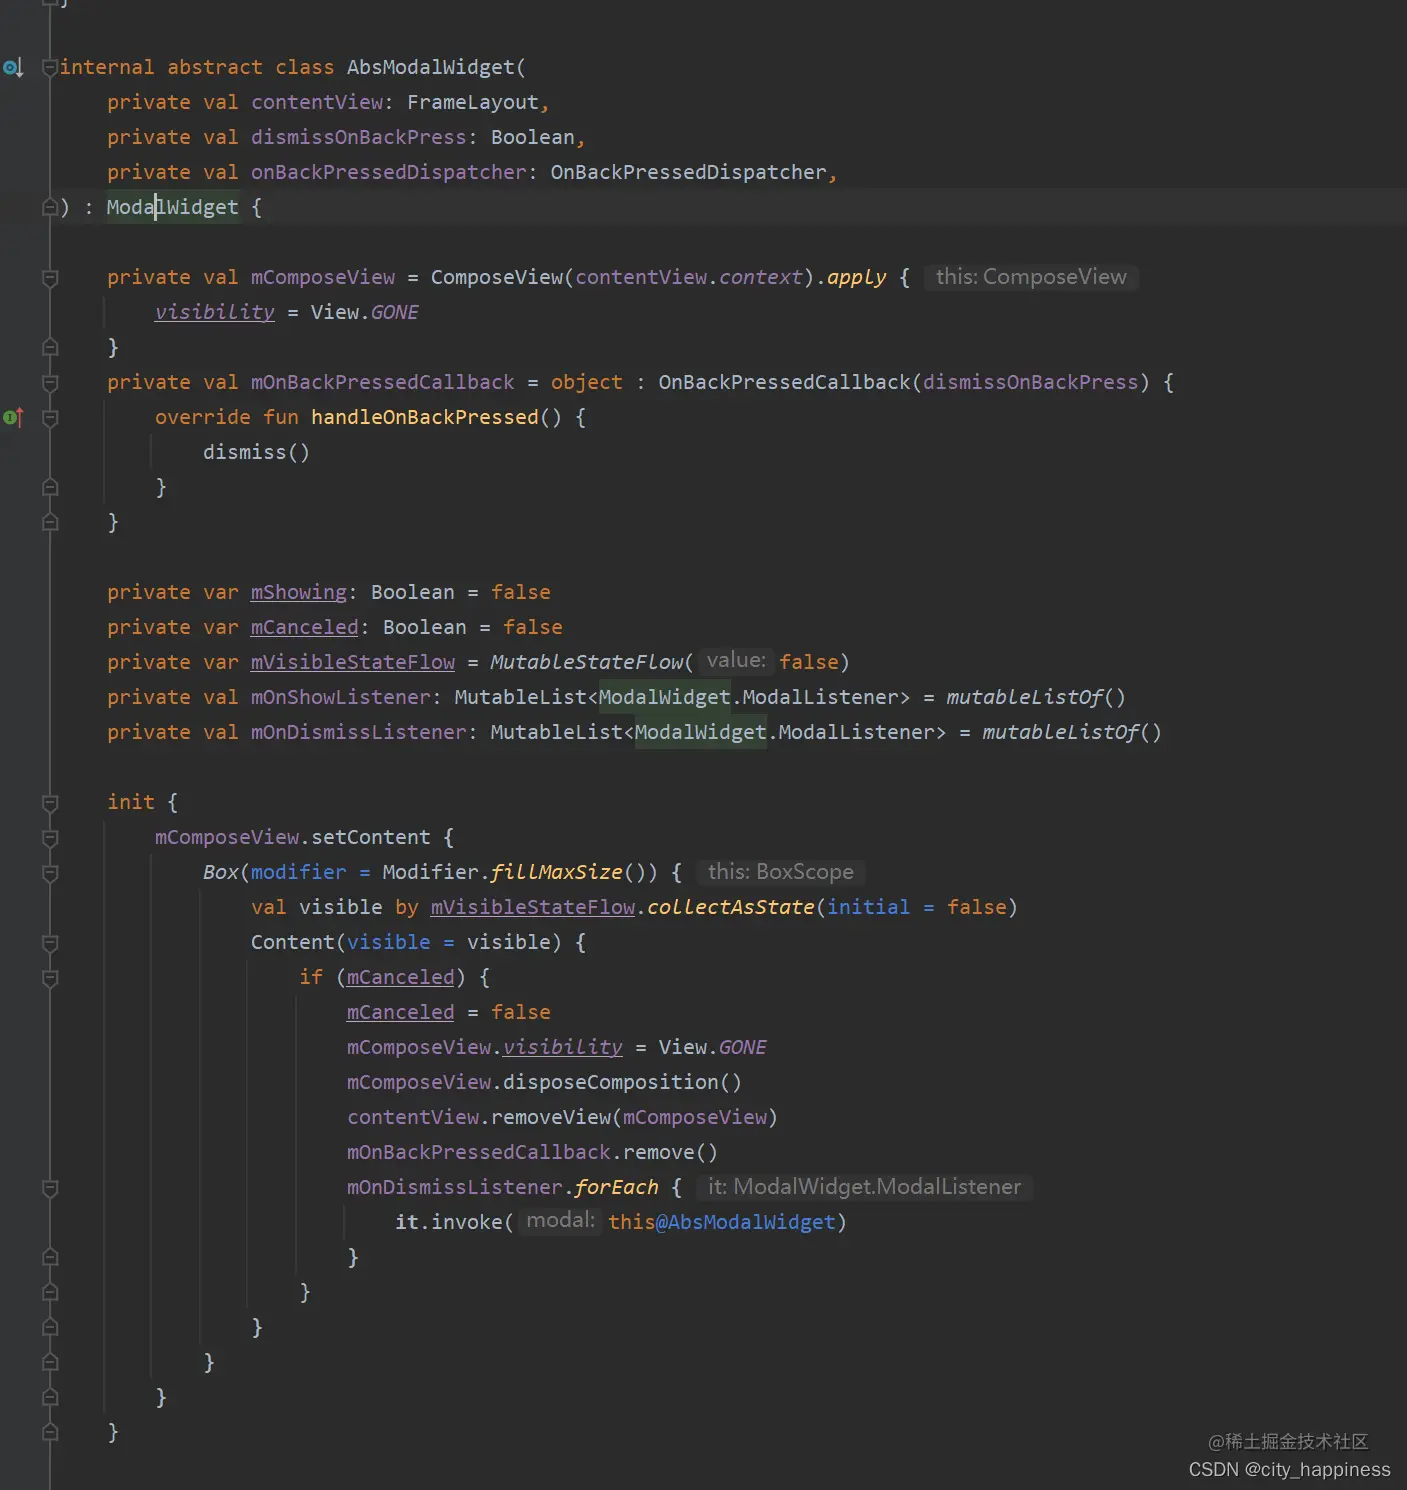Click the 'modal:' parameter hint in it.invoke
This screenshot has width=1407, height=1490.
click(560, 1221)
